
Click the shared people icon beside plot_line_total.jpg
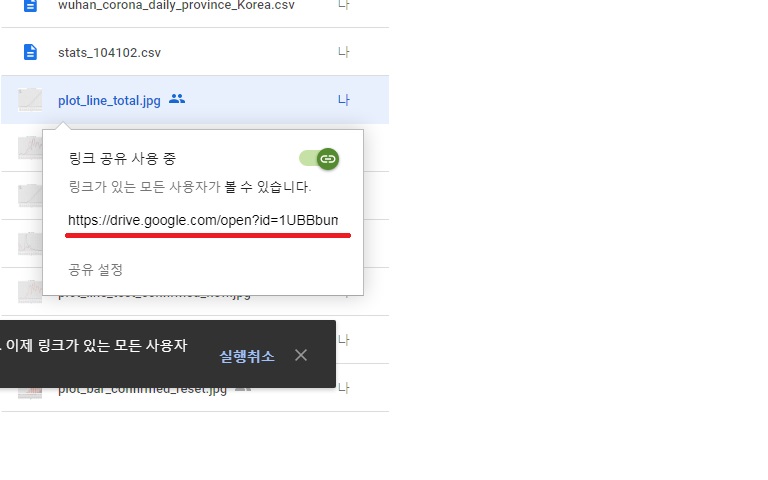pyautogui.click(x=177, y=99)
